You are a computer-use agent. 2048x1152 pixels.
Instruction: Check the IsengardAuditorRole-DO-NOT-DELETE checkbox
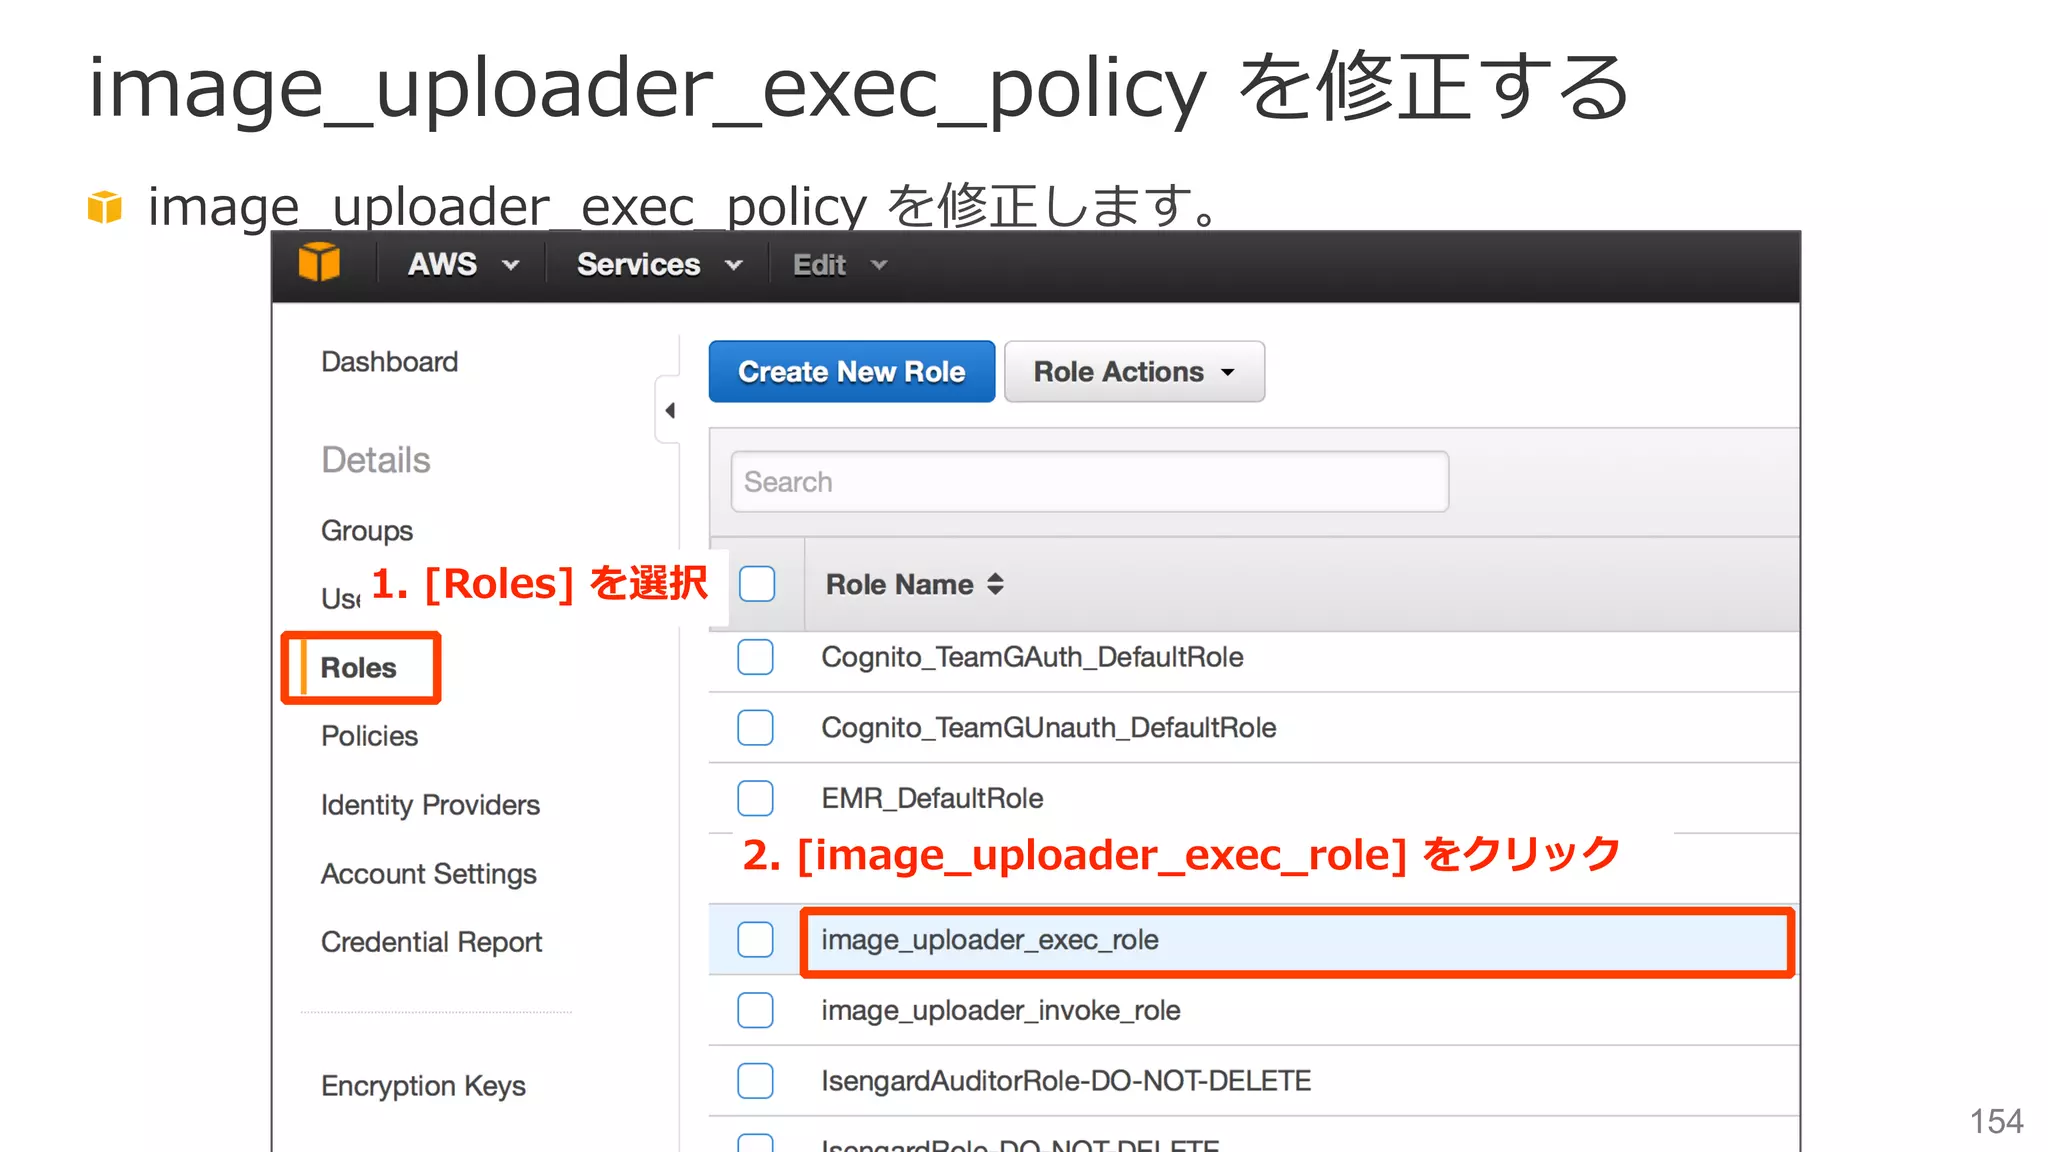[755, 1081]
